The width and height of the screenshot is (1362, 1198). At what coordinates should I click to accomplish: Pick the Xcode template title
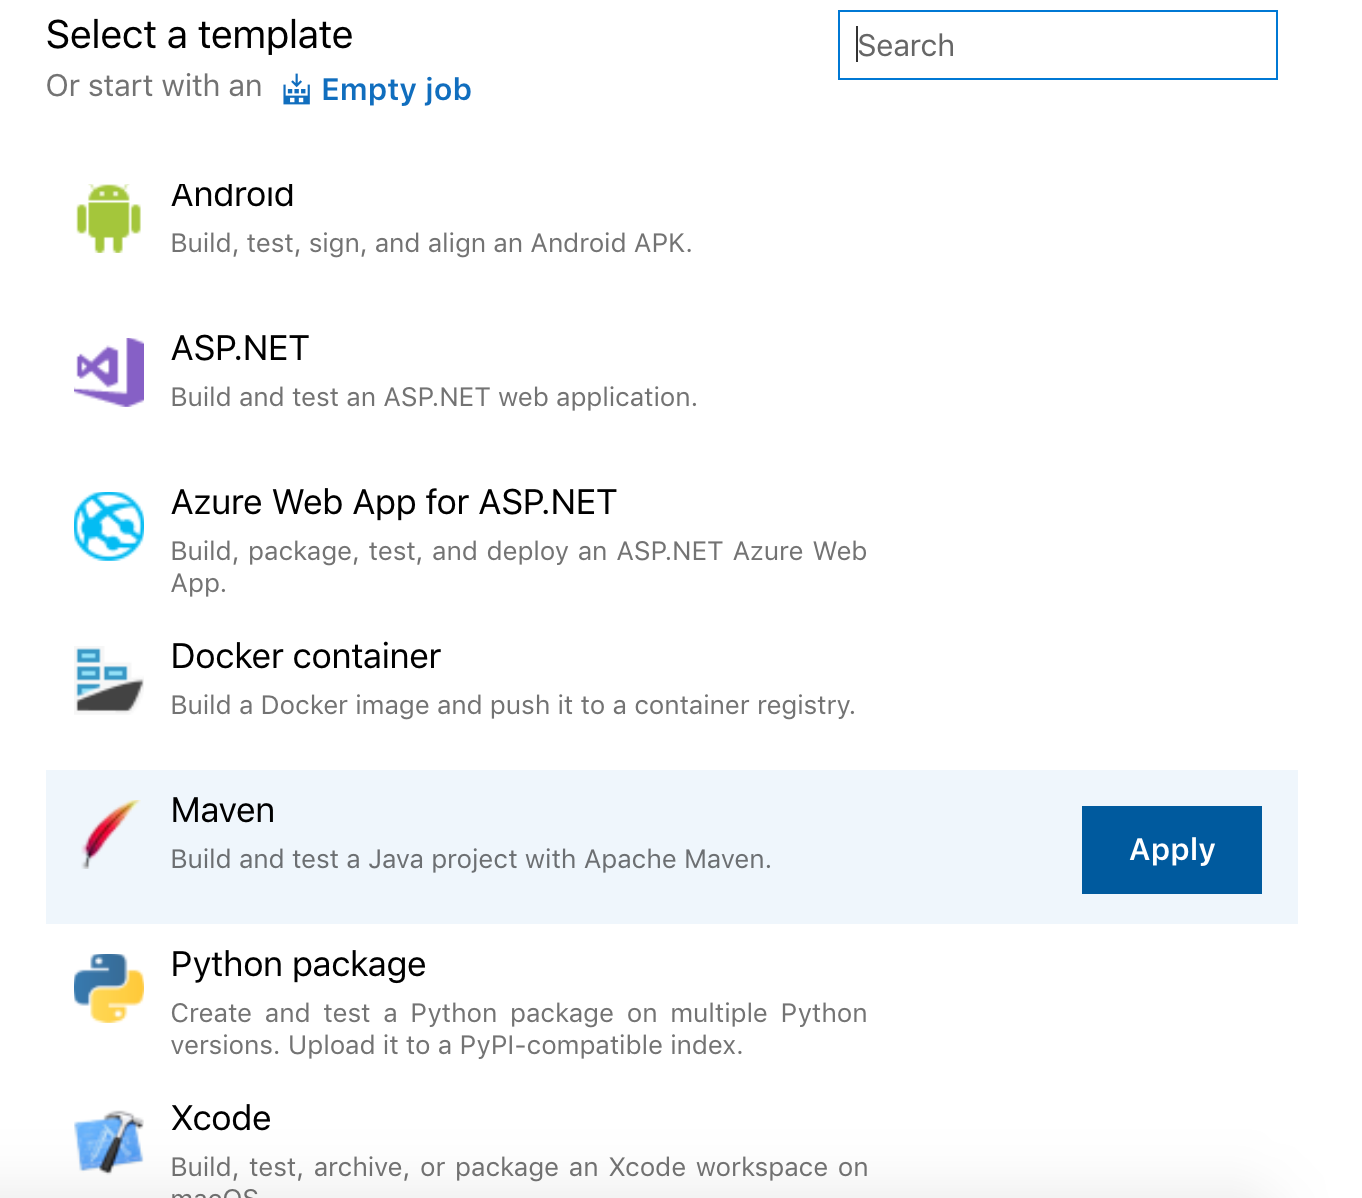point(221,1118)
